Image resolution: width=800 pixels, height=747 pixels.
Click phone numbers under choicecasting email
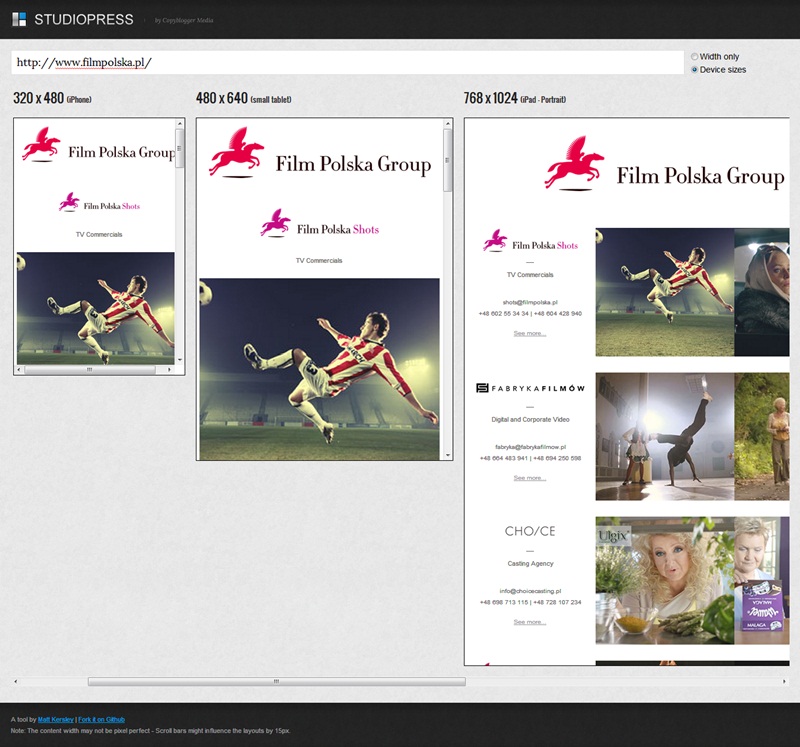click(x=530, y=603)
